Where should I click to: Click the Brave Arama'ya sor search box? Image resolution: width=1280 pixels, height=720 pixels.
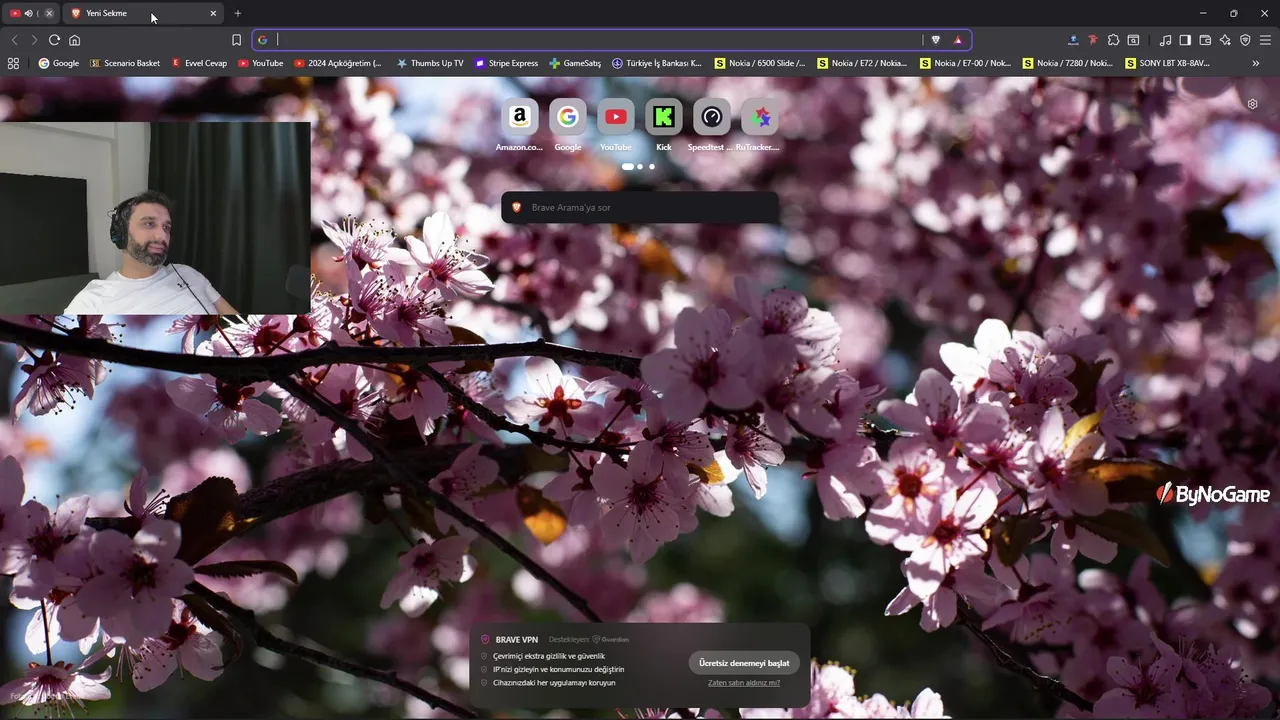[640, 207]
